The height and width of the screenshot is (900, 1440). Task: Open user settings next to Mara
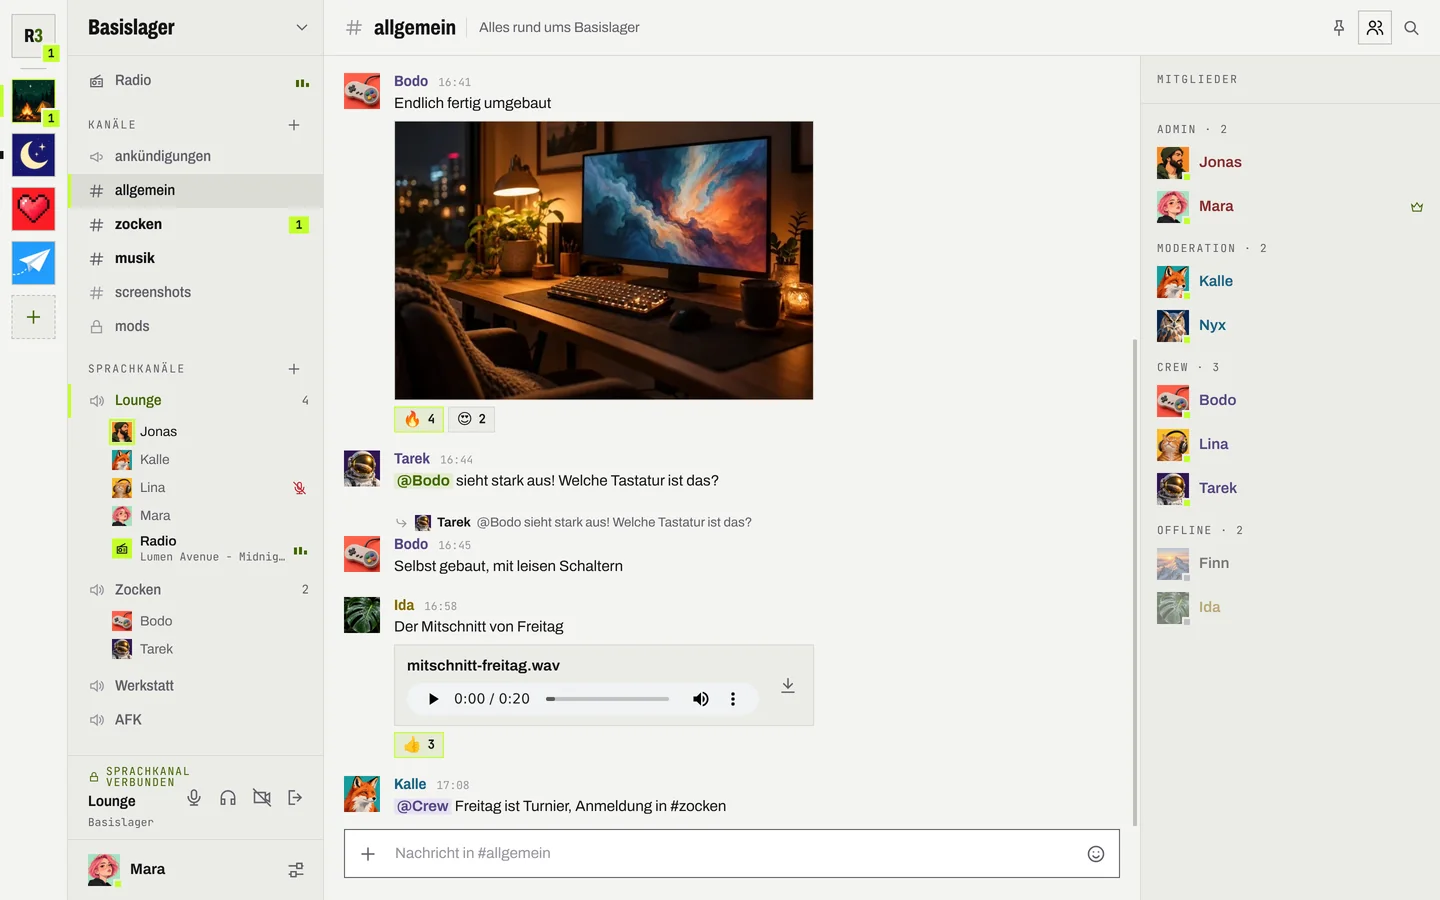coord(296,870)
